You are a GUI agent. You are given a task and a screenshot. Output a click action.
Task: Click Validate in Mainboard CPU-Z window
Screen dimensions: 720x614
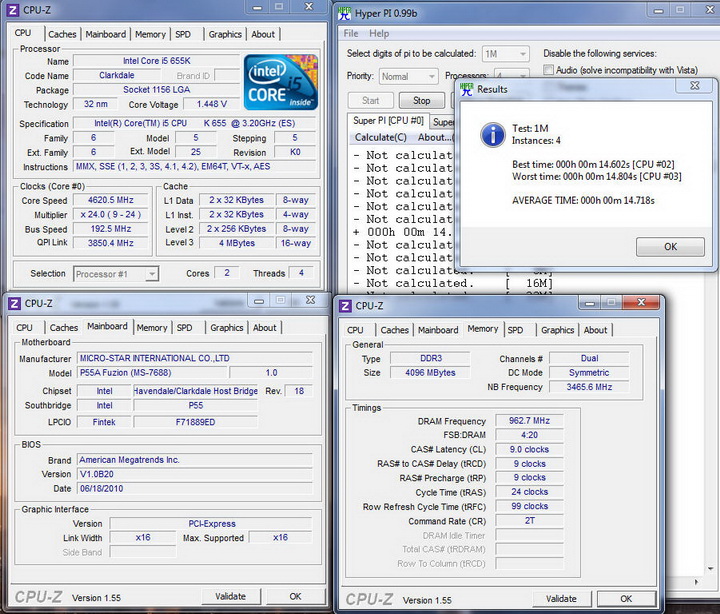(x=231, y=597)
